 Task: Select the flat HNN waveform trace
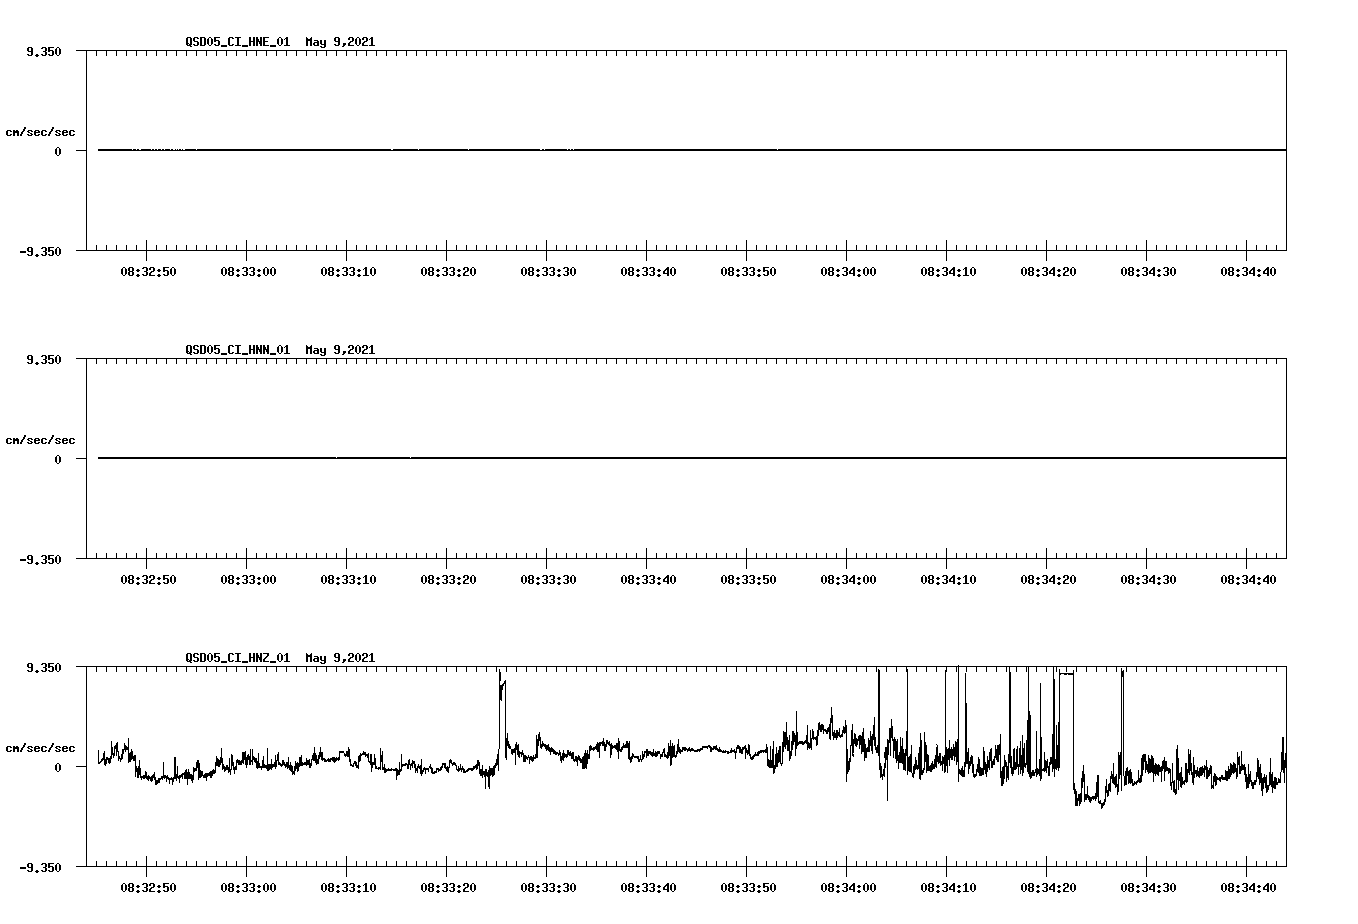click(600, 458)
